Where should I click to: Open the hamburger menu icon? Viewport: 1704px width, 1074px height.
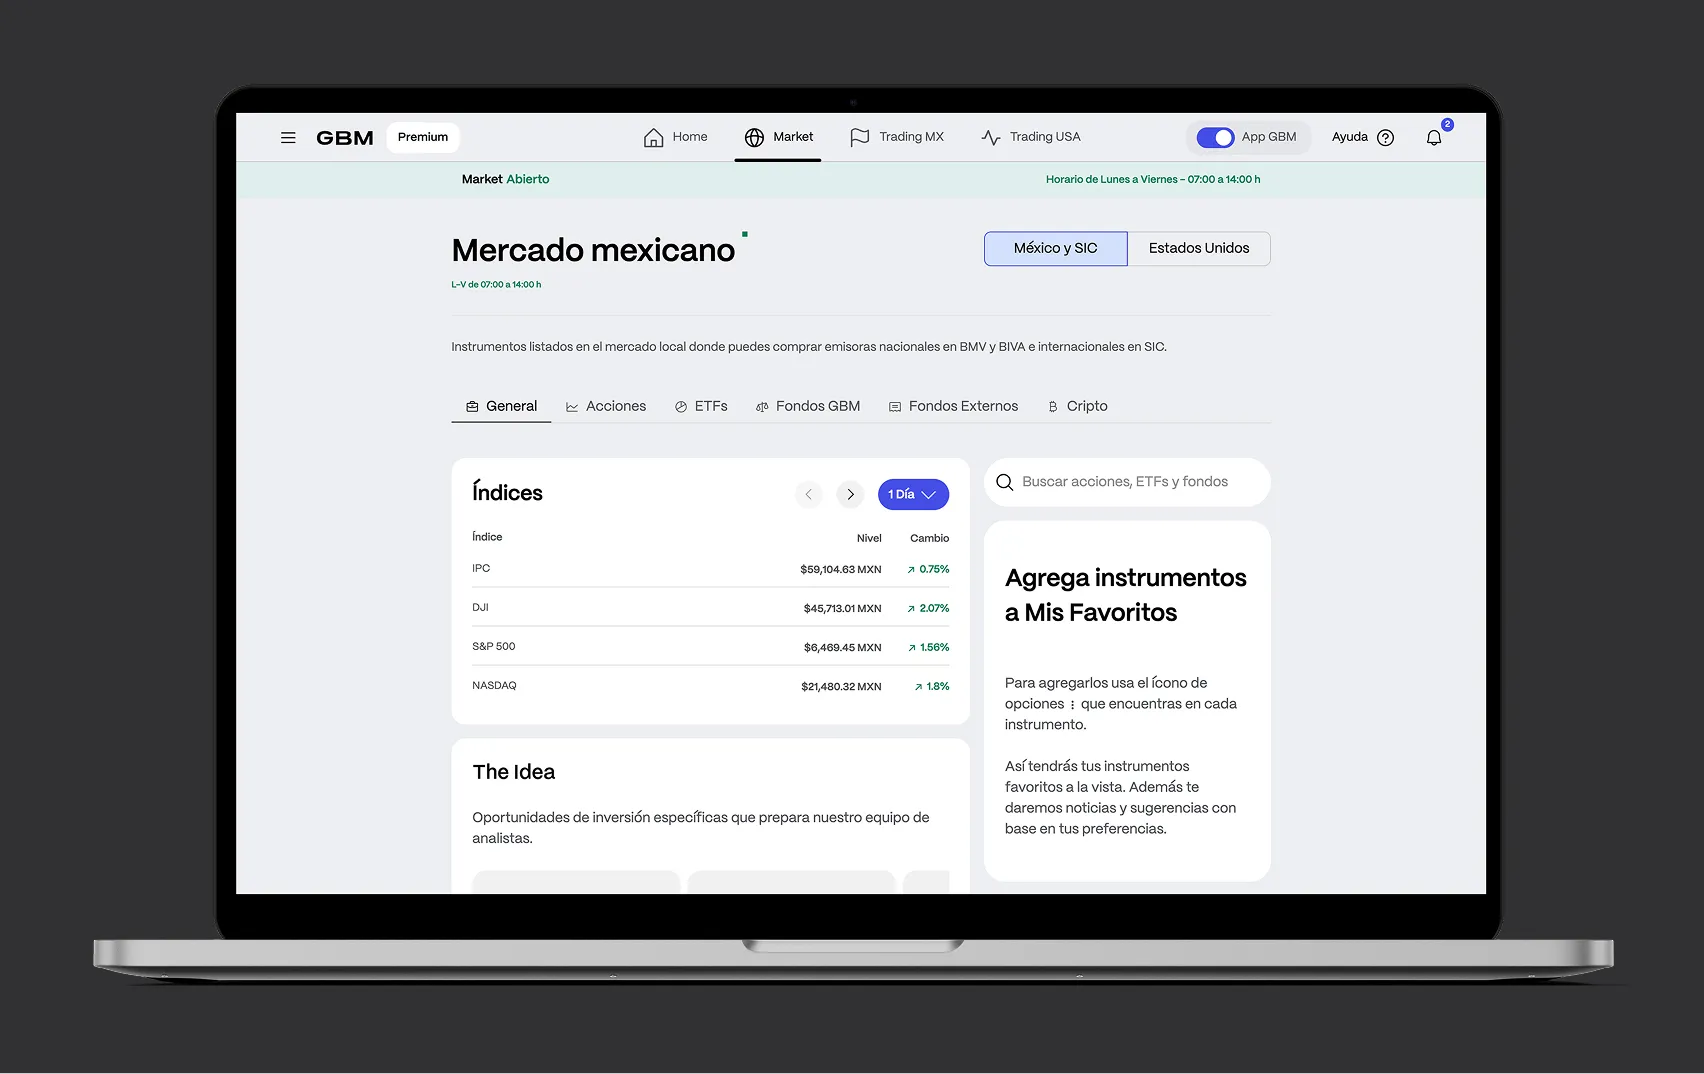[288, 138]
